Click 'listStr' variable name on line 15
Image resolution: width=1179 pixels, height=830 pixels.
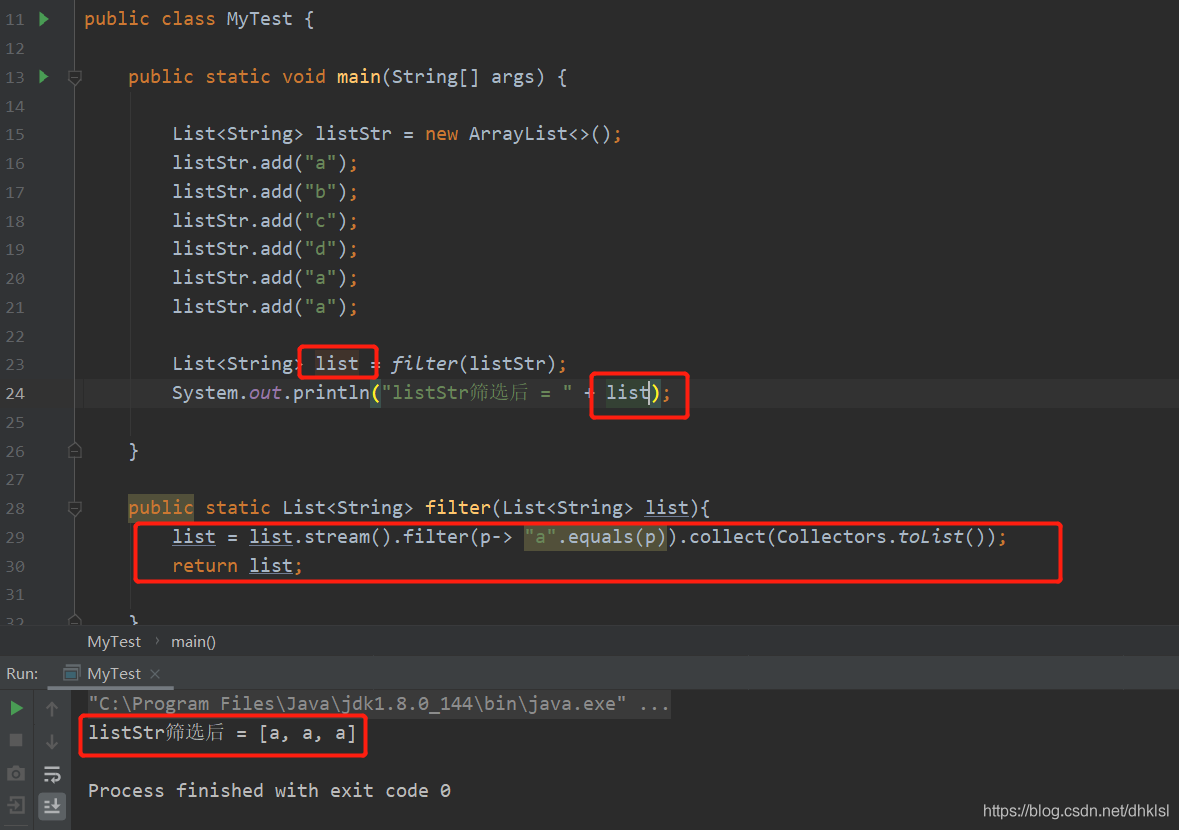353,134
